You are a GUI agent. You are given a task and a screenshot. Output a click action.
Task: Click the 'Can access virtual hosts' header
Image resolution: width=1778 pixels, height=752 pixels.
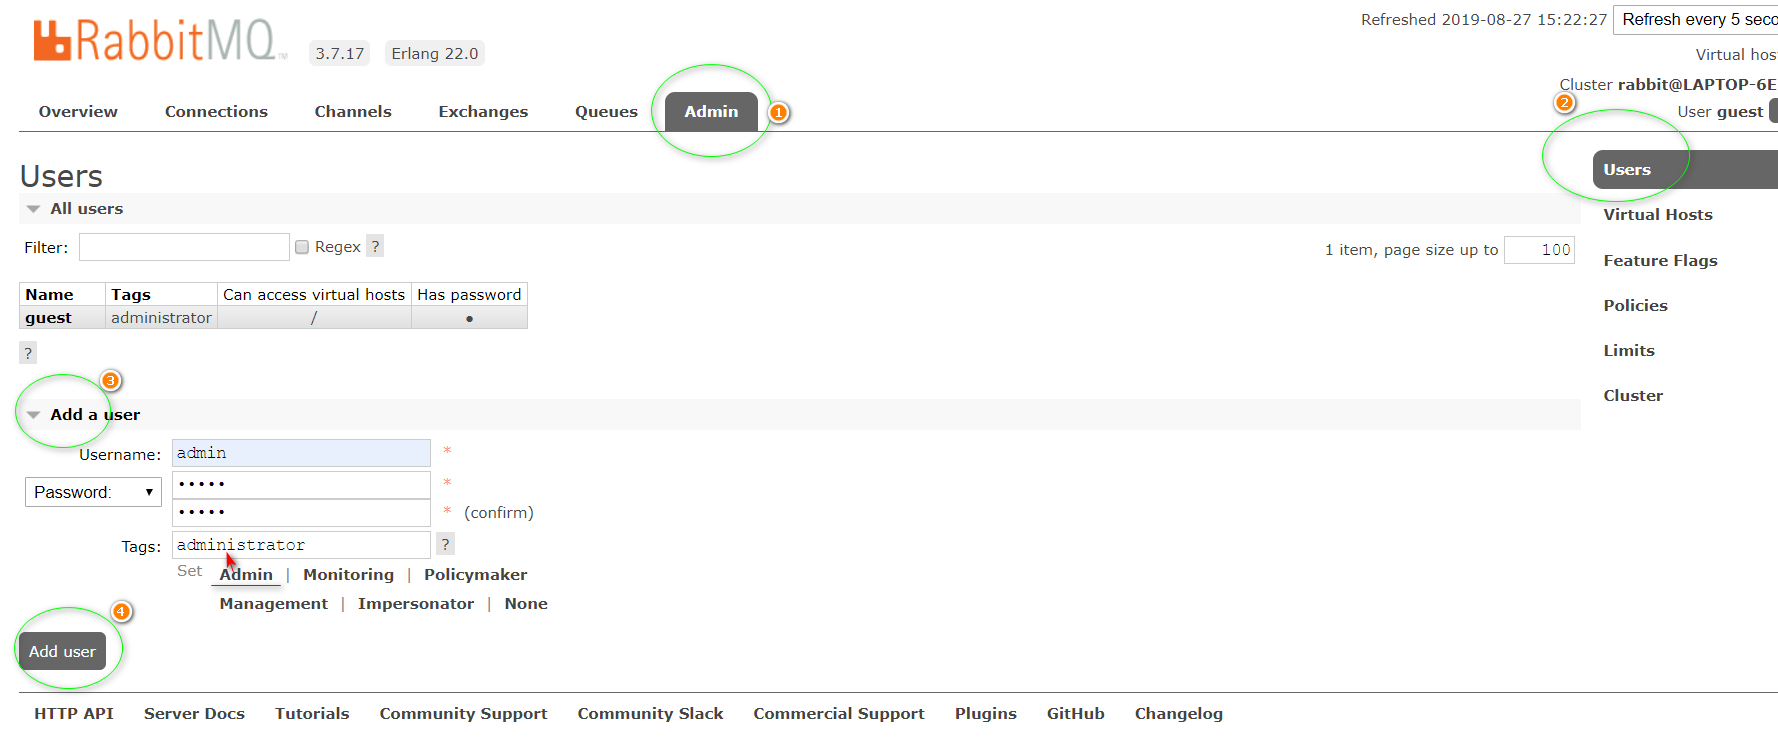pyautogui.click(x=314, y=295)
